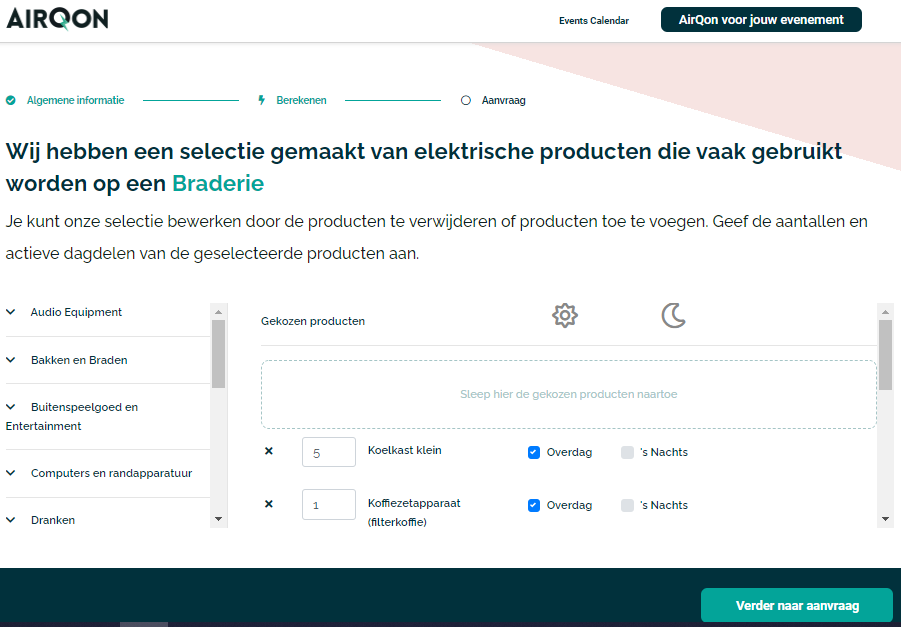This screenshot has height=627, width=901.
Task: Click the circle icon next to Aanvraag
Action: 465,99
